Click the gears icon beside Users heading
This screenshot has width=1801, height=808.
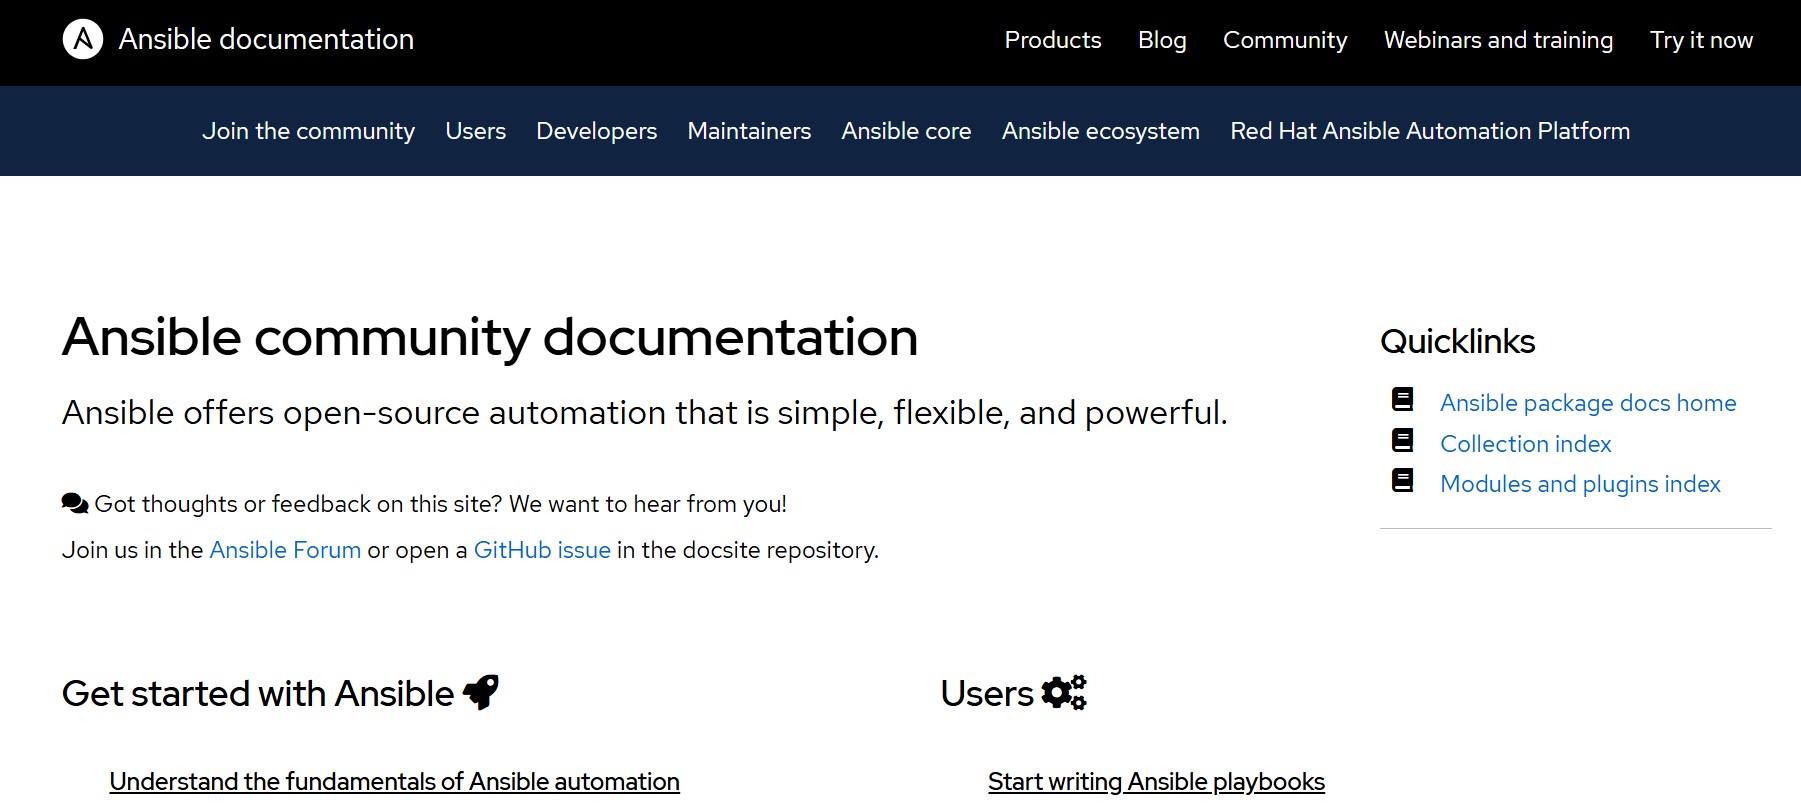point(1064,692)
